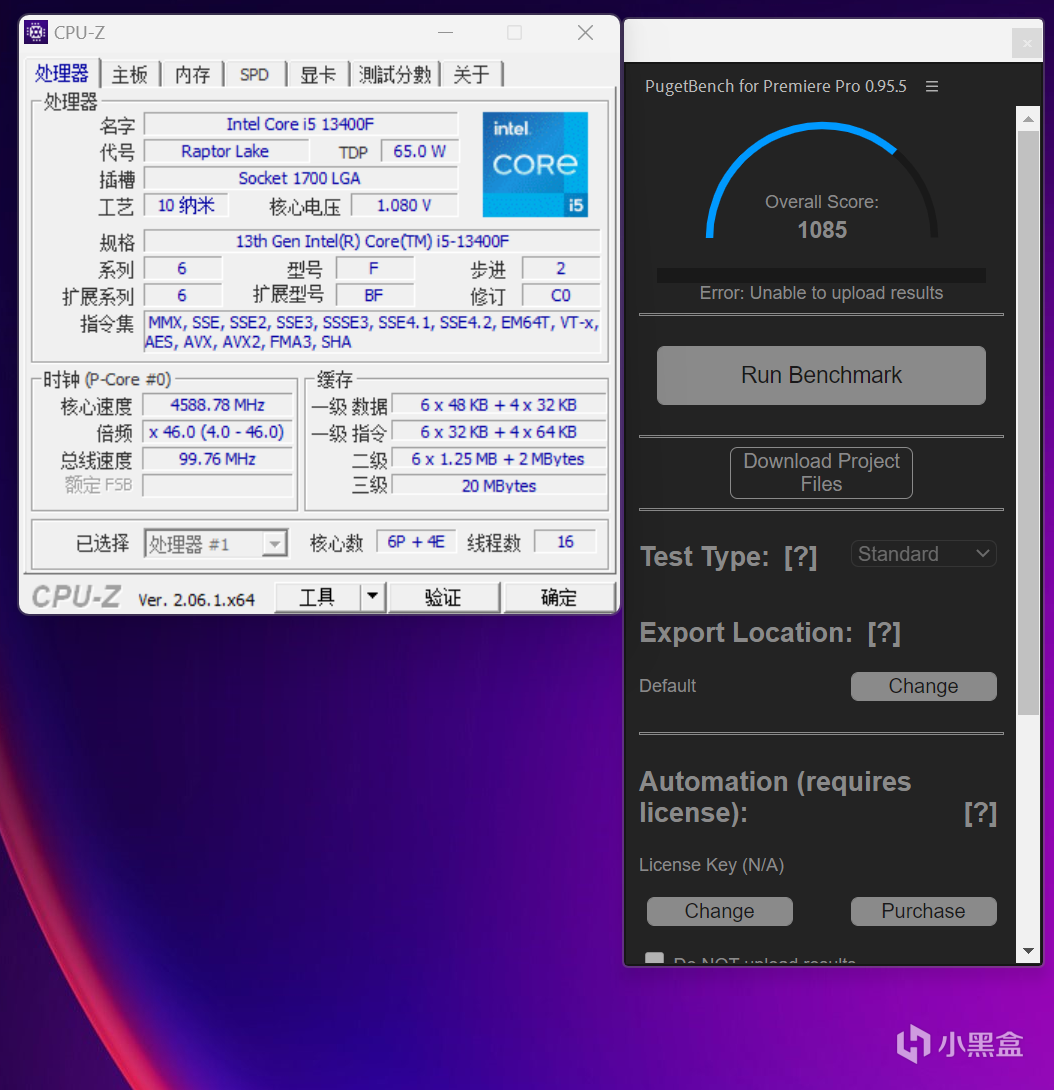1054x1090 pixels.
Task: Click the 65.0 W TDP value
Action: [419, 152]
